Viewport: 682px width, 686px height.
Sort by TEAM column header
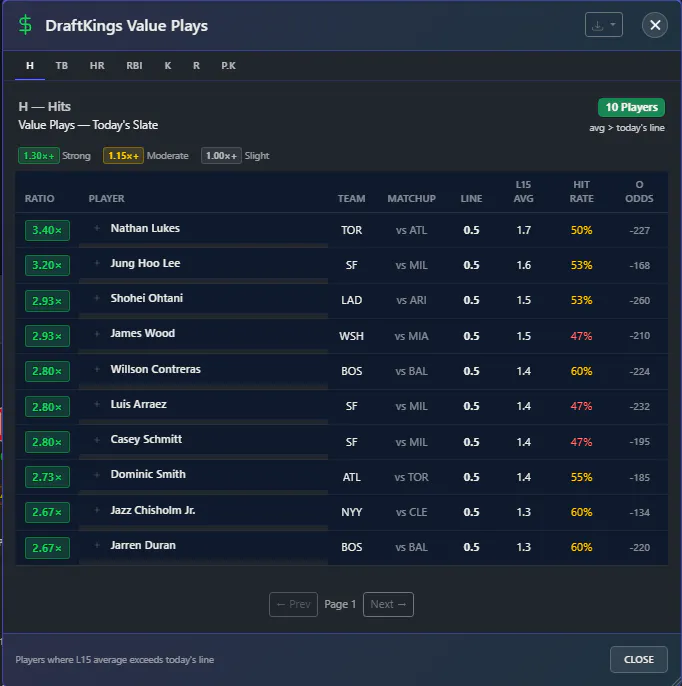point(351,199)
